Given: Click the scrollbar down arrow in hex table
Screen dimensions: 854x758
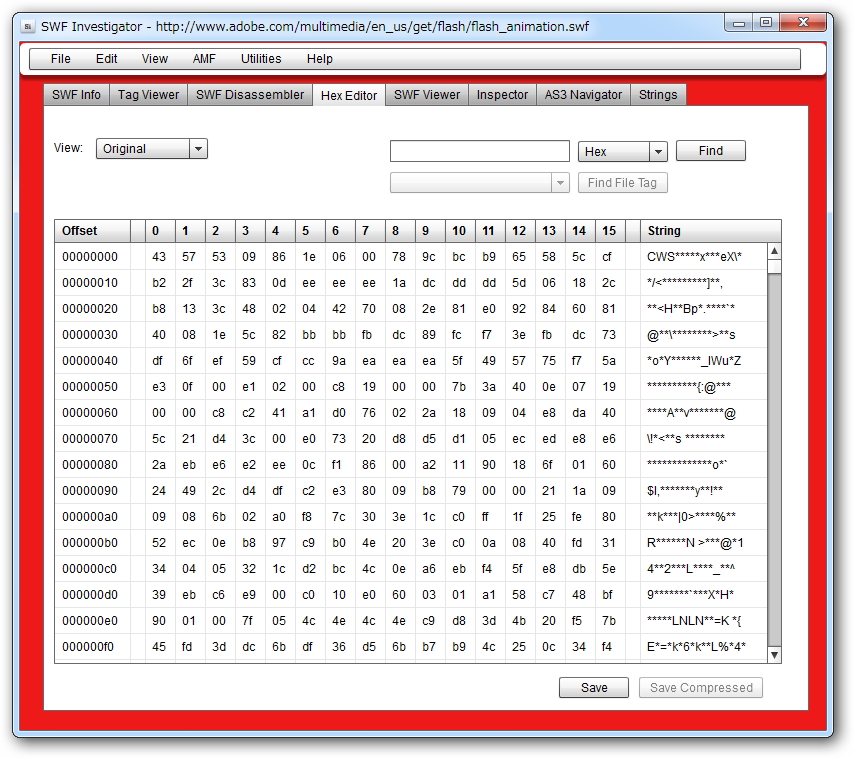Looking at the screenshot, I should pyautogui.click(x=774, y=655).
